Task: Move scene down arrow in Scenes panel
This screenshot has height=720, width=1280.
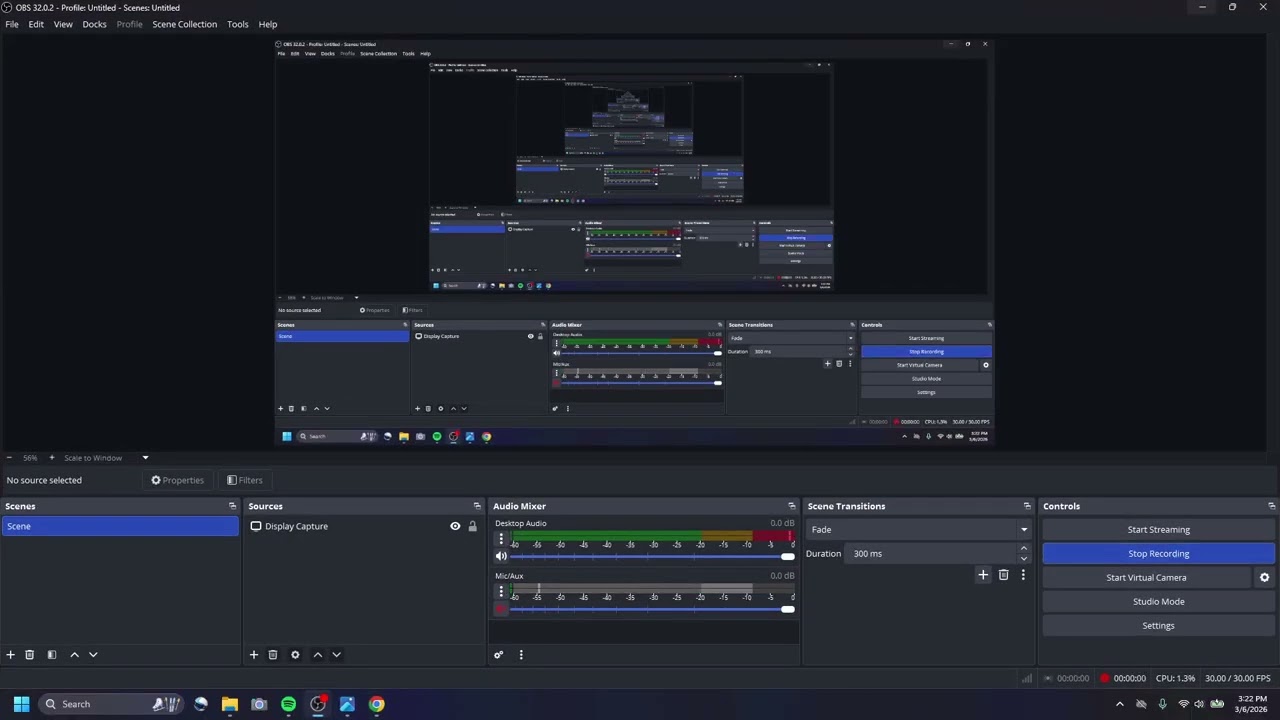Action: click(x=93, y=655)
